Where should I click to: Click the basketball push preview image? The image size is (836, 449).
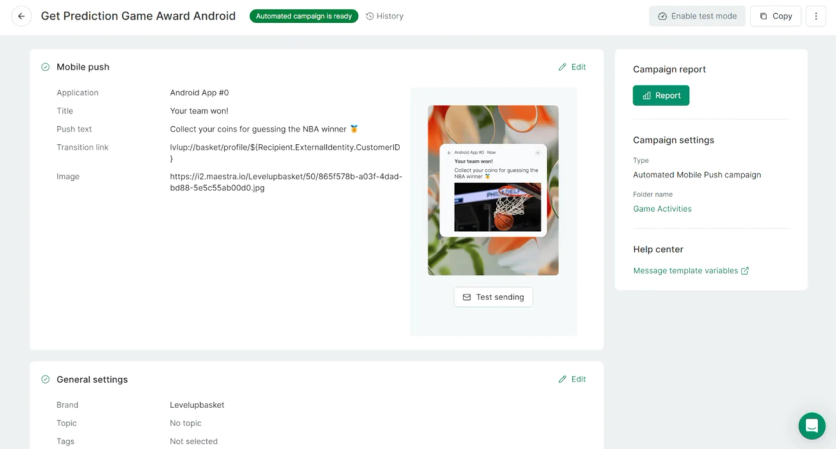(497, 207)
